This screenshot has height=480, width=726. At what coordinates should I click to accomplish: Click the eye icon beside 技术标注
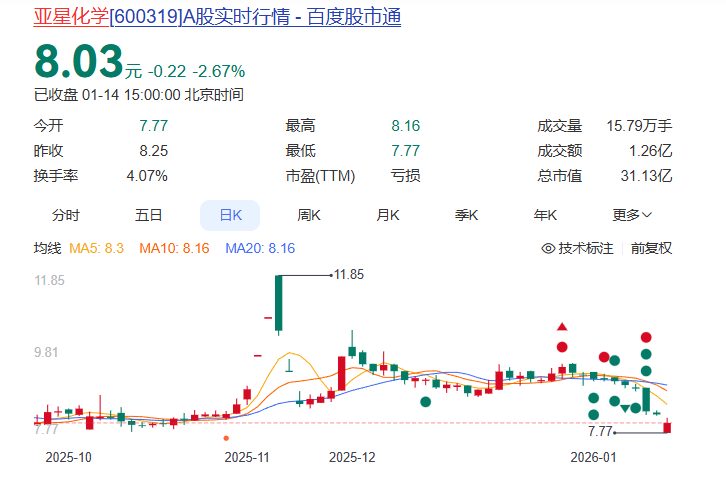tap(547, 248)
